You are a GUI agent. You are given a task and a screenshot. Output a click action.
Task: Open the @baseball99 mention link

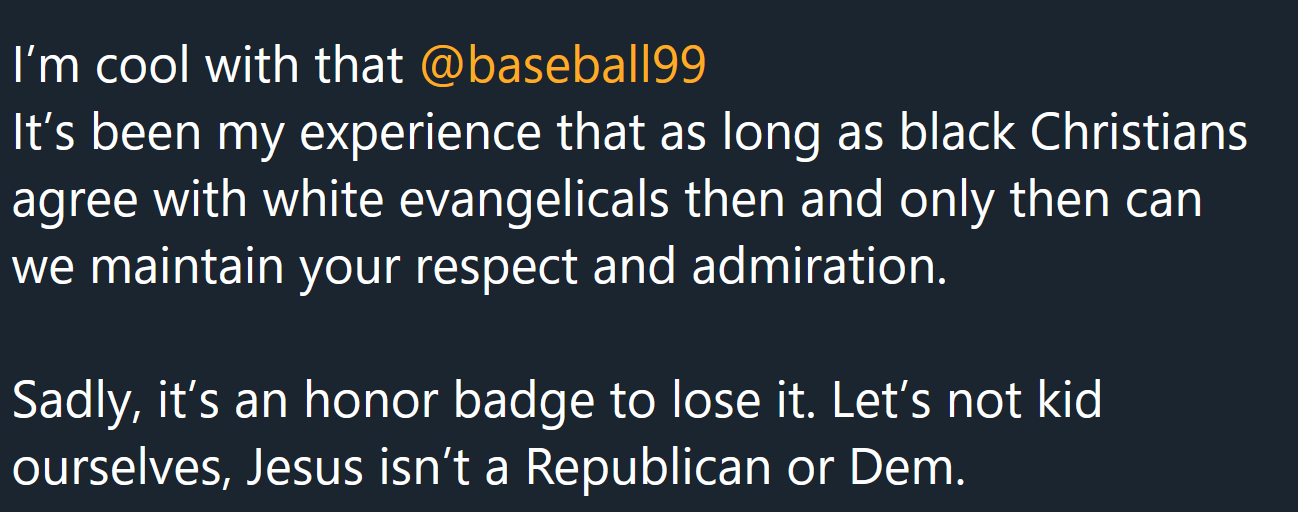click(x=563, y=66)
